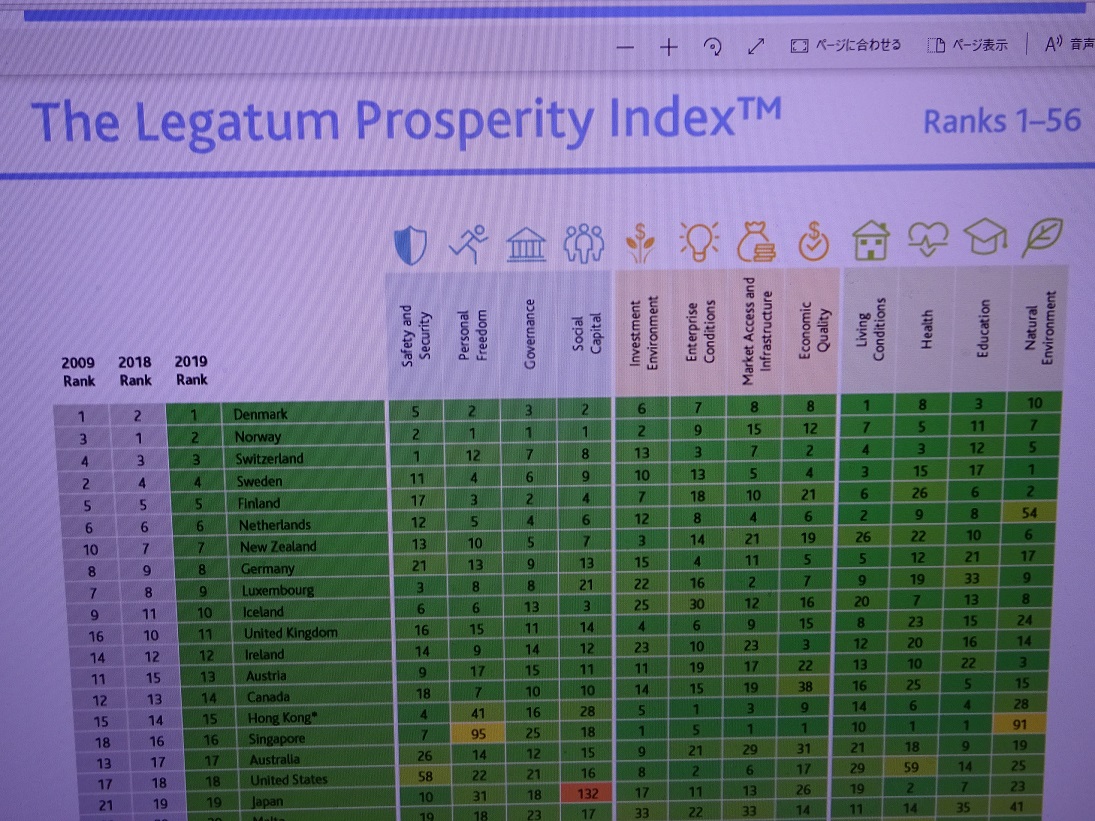The height and width of the screenshot is (821, 1095).
Task: Click the Ranks 1–56 heading
Action: click(x=1002, y=120)
